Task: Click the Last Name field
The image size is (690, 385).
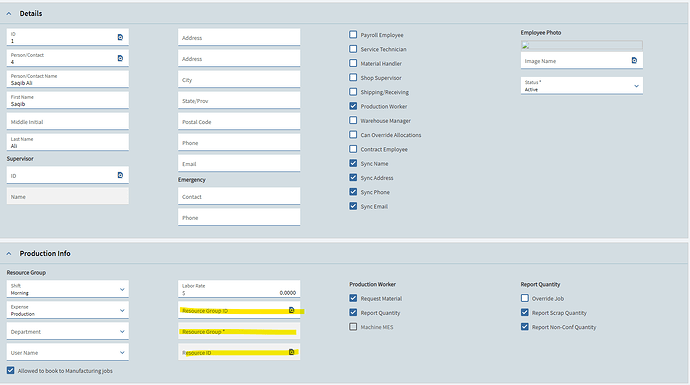Action: pos(68,142)
